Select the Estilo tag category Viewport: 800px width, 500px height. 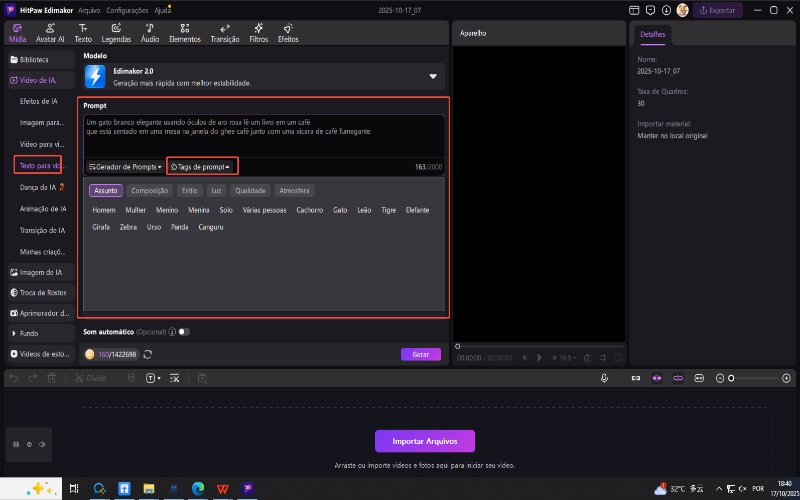189,190
